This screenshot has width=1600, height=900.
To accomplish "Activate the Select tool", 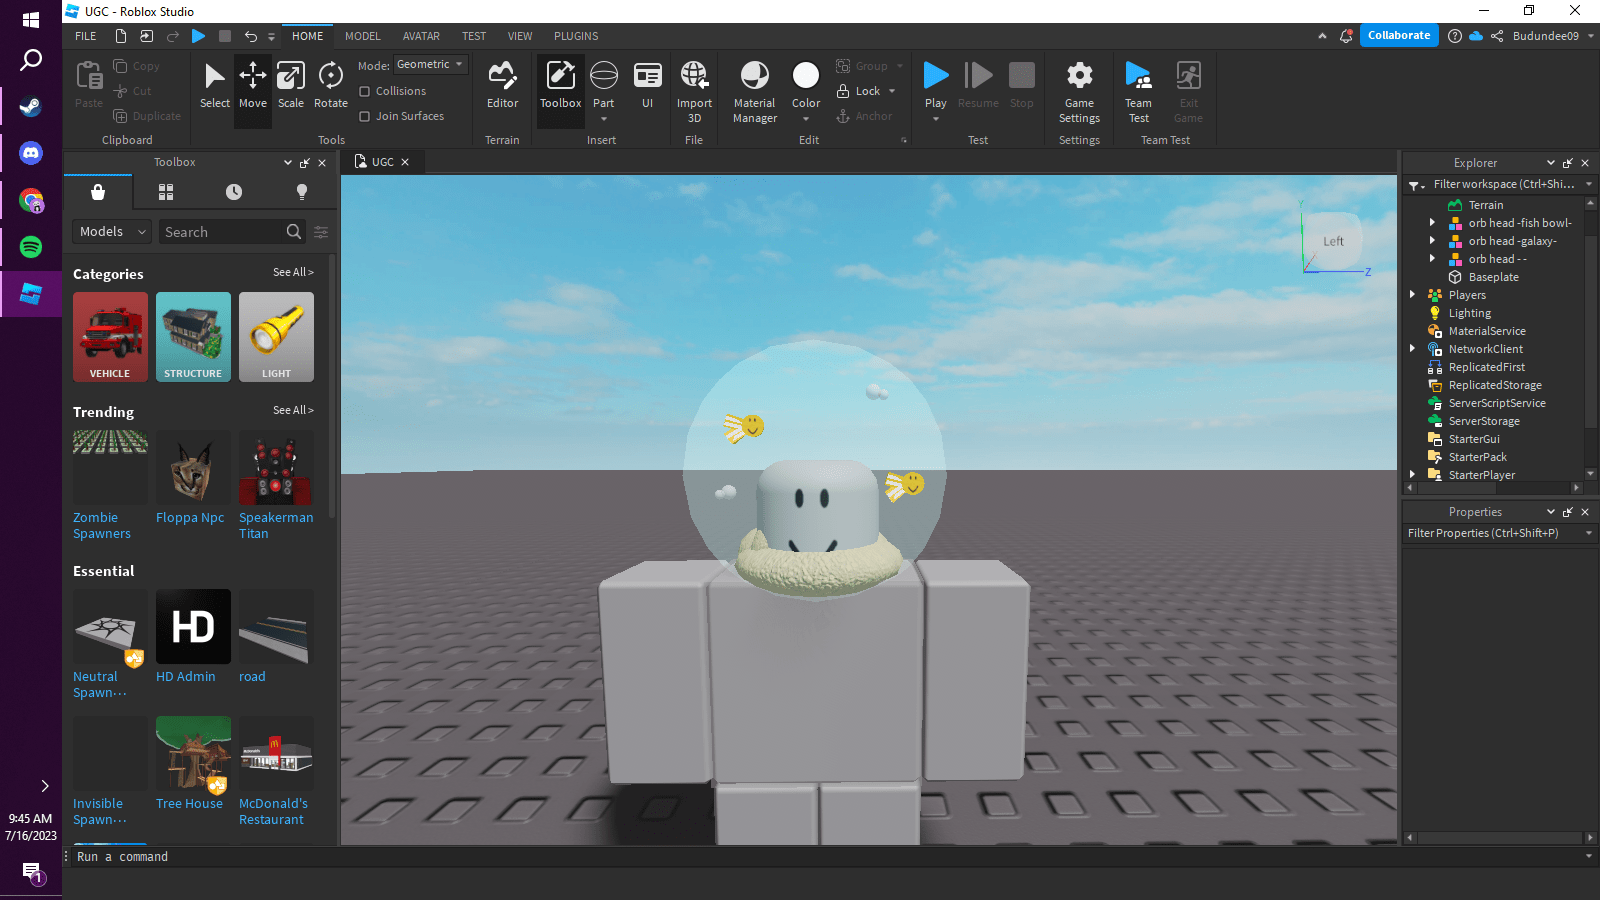I will pyautogui.click(x=214, y=85).
